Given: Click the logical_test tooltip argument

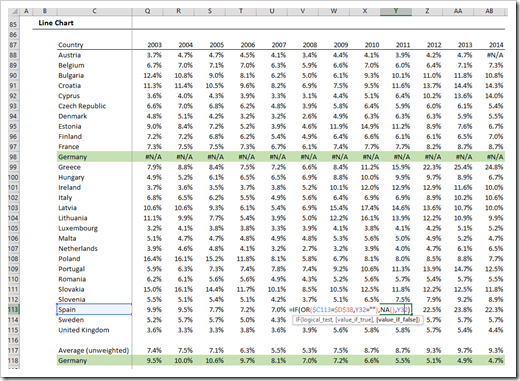Looking at the screenshot, I should 318,320.
